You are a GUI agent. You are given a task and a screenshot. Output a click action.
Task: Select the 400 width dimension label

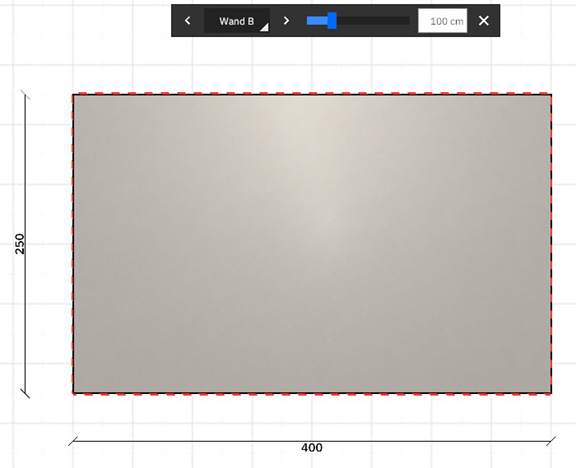[312, 448]
